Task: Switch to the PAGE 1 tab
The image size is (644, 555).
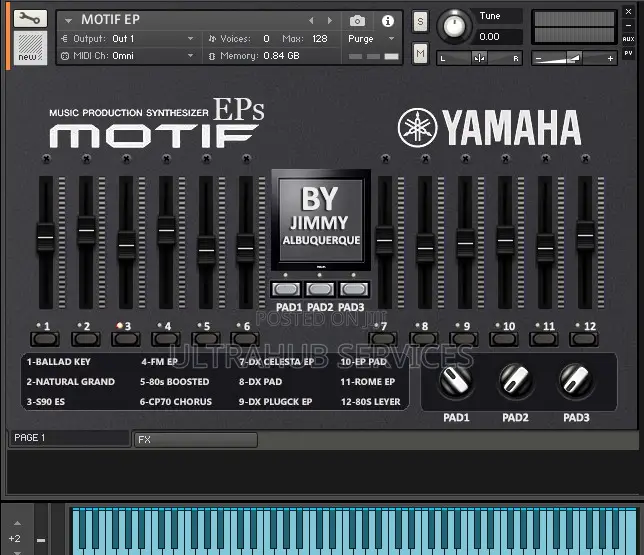Action: pos(69,438)
